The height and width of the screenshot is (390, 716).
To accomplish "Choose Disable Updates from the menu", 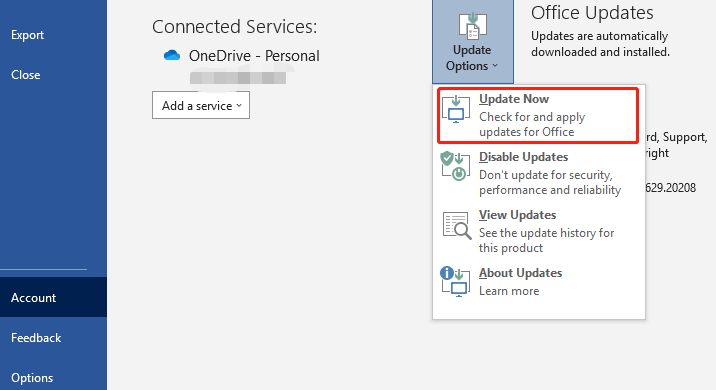I will click(x=538, y=174).
